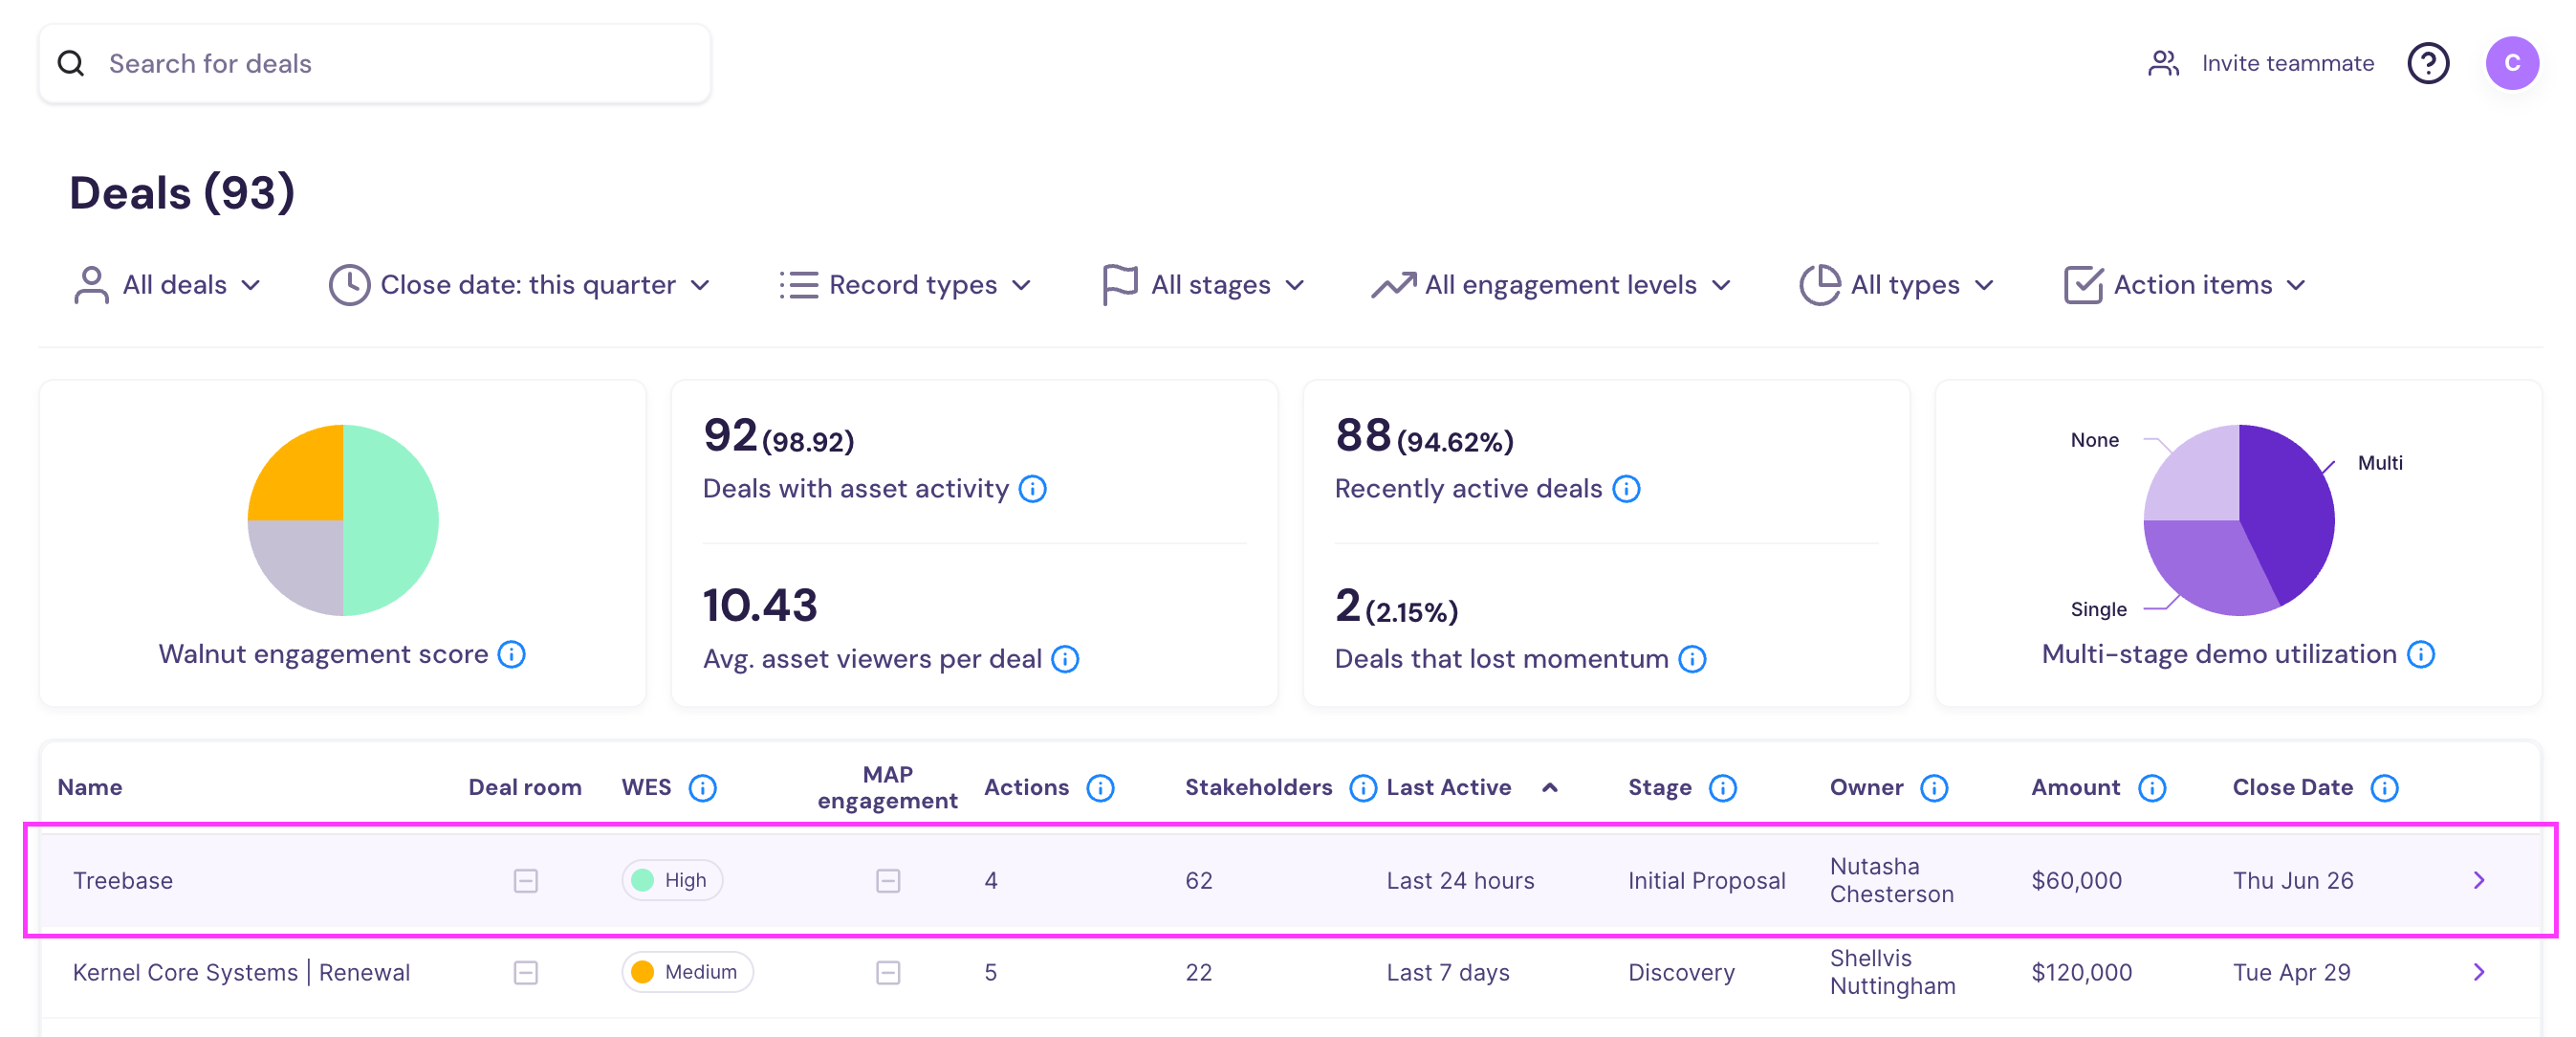The height and width of the screenshot is (1037, 2576).
Task: Click Kernel Core Systems deal room icon
Action: 525,973
